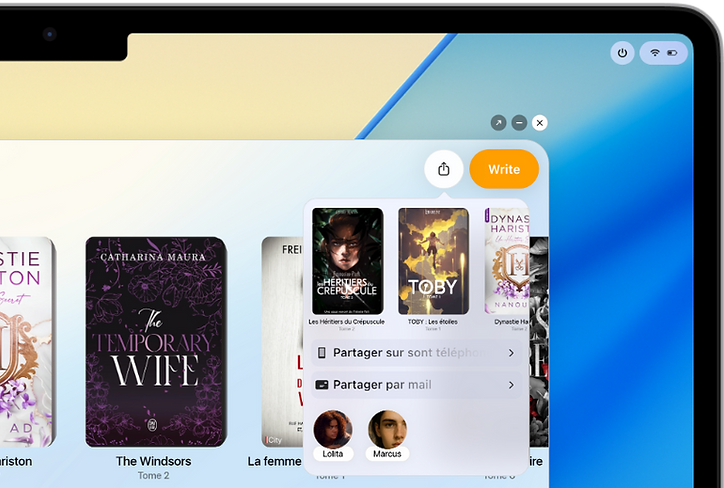Select Dynastie Hariston cover in share popup
The width and height of the screenshot is (724, 488).
pyautogui.click(x=507, y=261)
